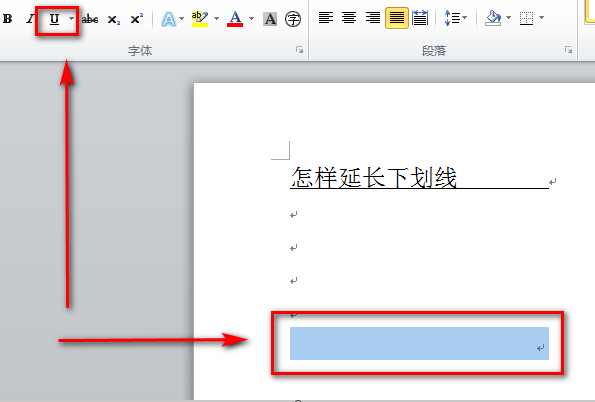Toggle italic formatting
Screen dimensions: 595x402
[30, 19]
